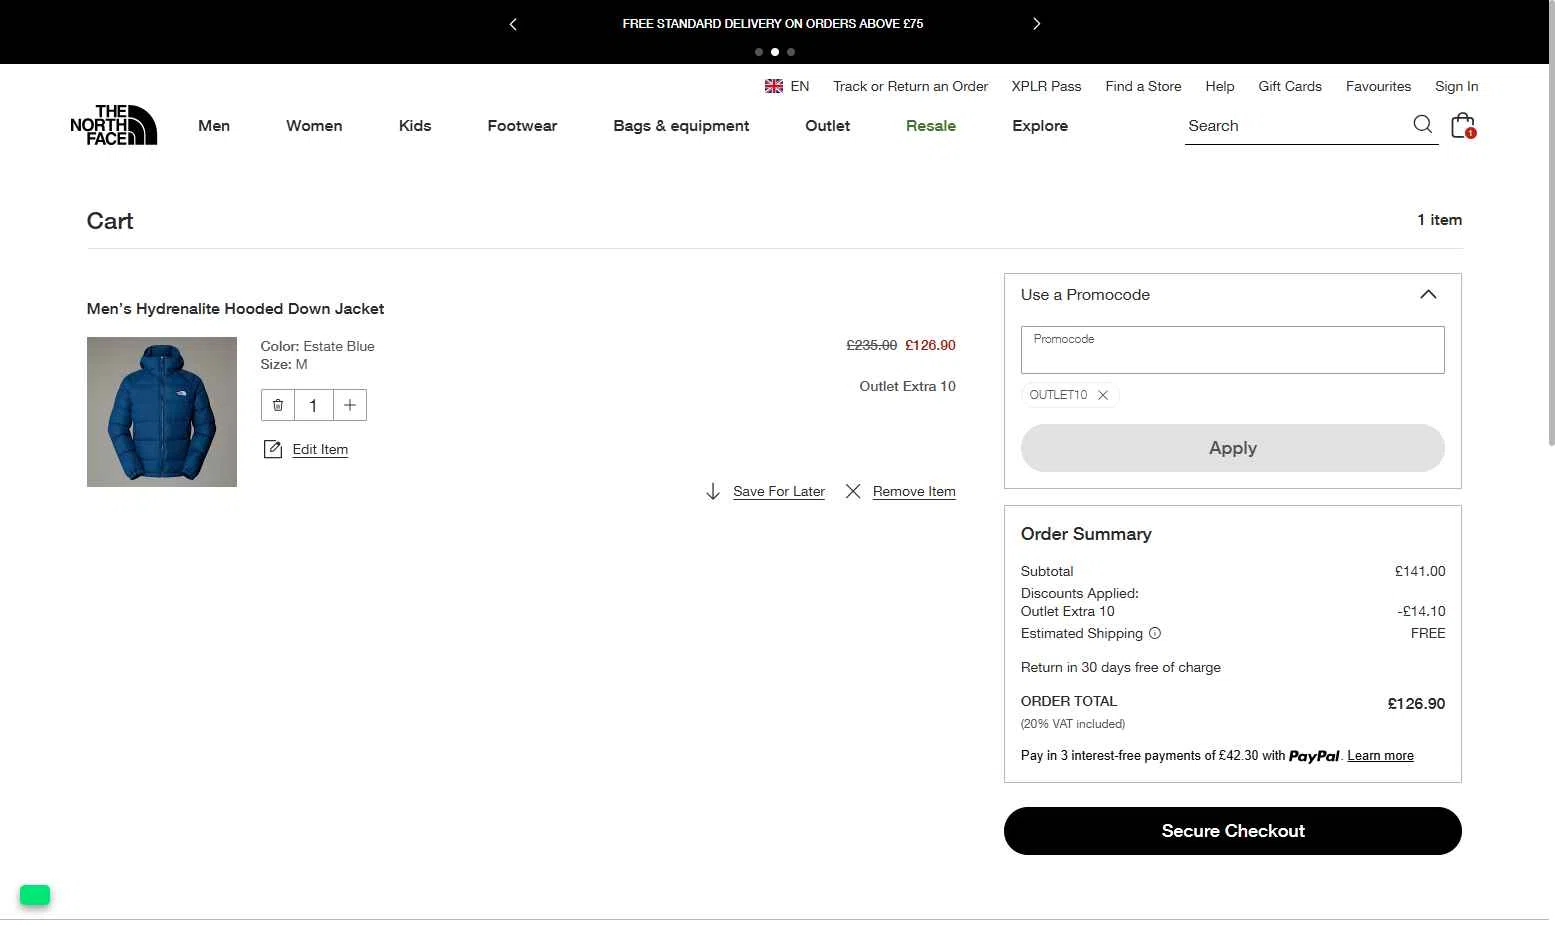The height and width of the screenshot is (925, 1555).
Task: Open the XPLR Pass link
Action: [1046, 86]
